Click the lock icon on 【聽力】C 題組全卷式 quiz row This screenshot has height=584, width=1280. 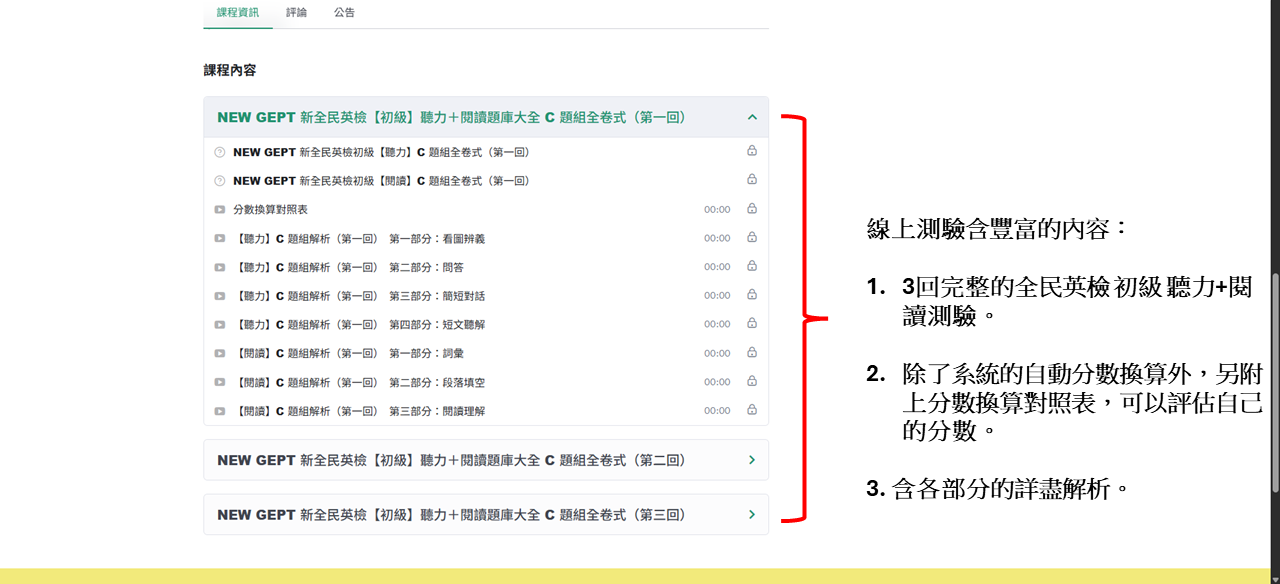point(751,151)
